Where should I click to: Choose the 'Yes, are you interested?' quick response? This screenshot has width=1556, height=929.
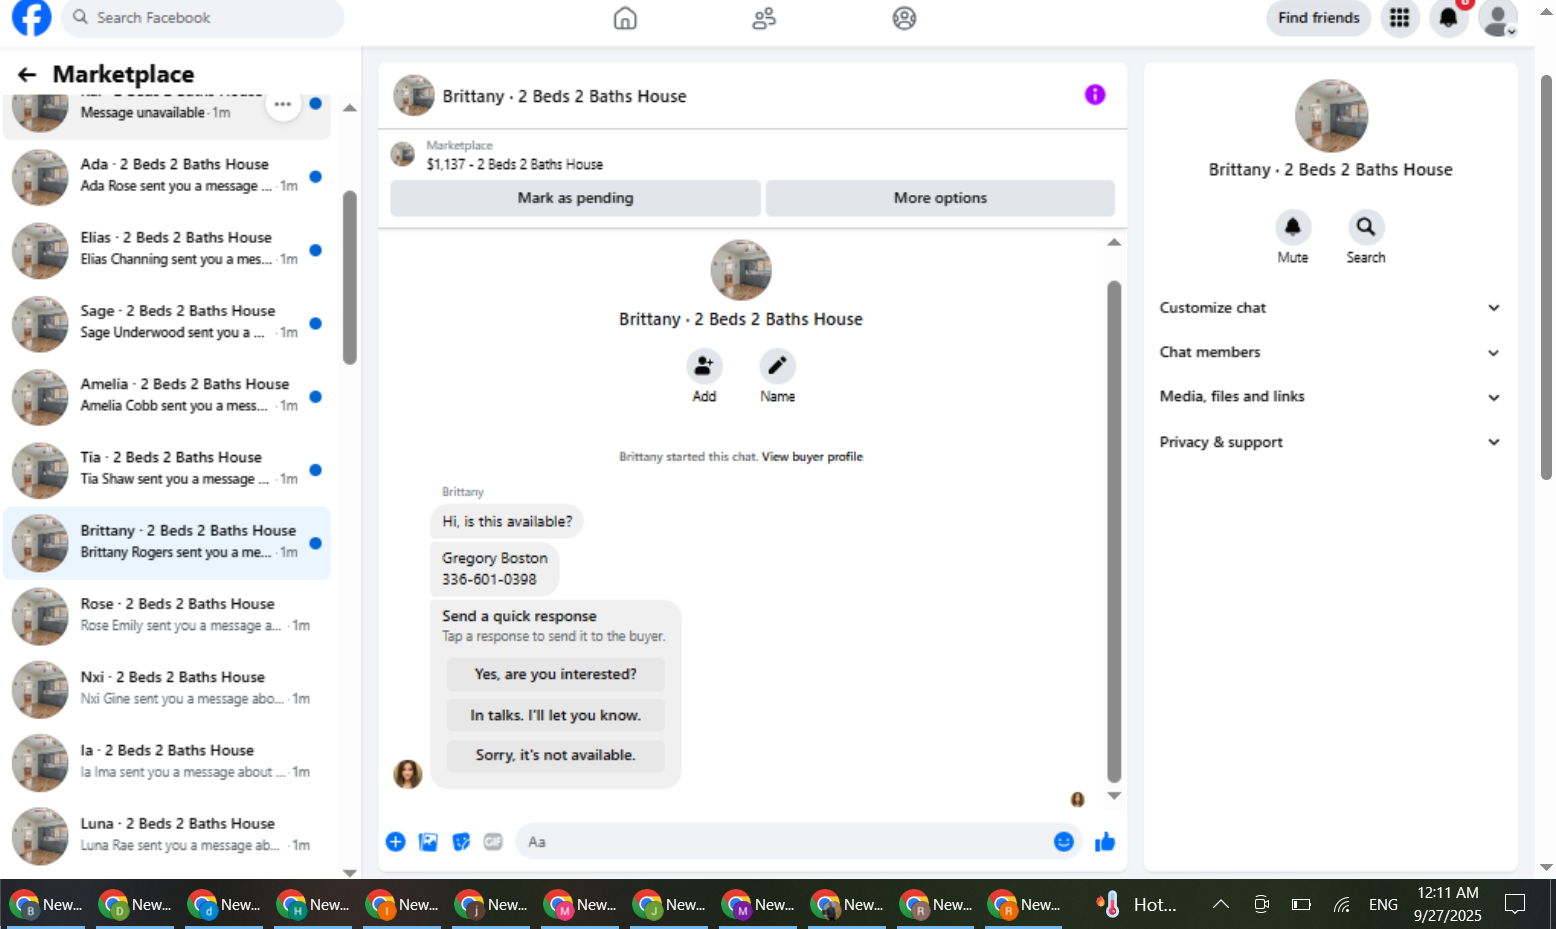click(555, 674)
